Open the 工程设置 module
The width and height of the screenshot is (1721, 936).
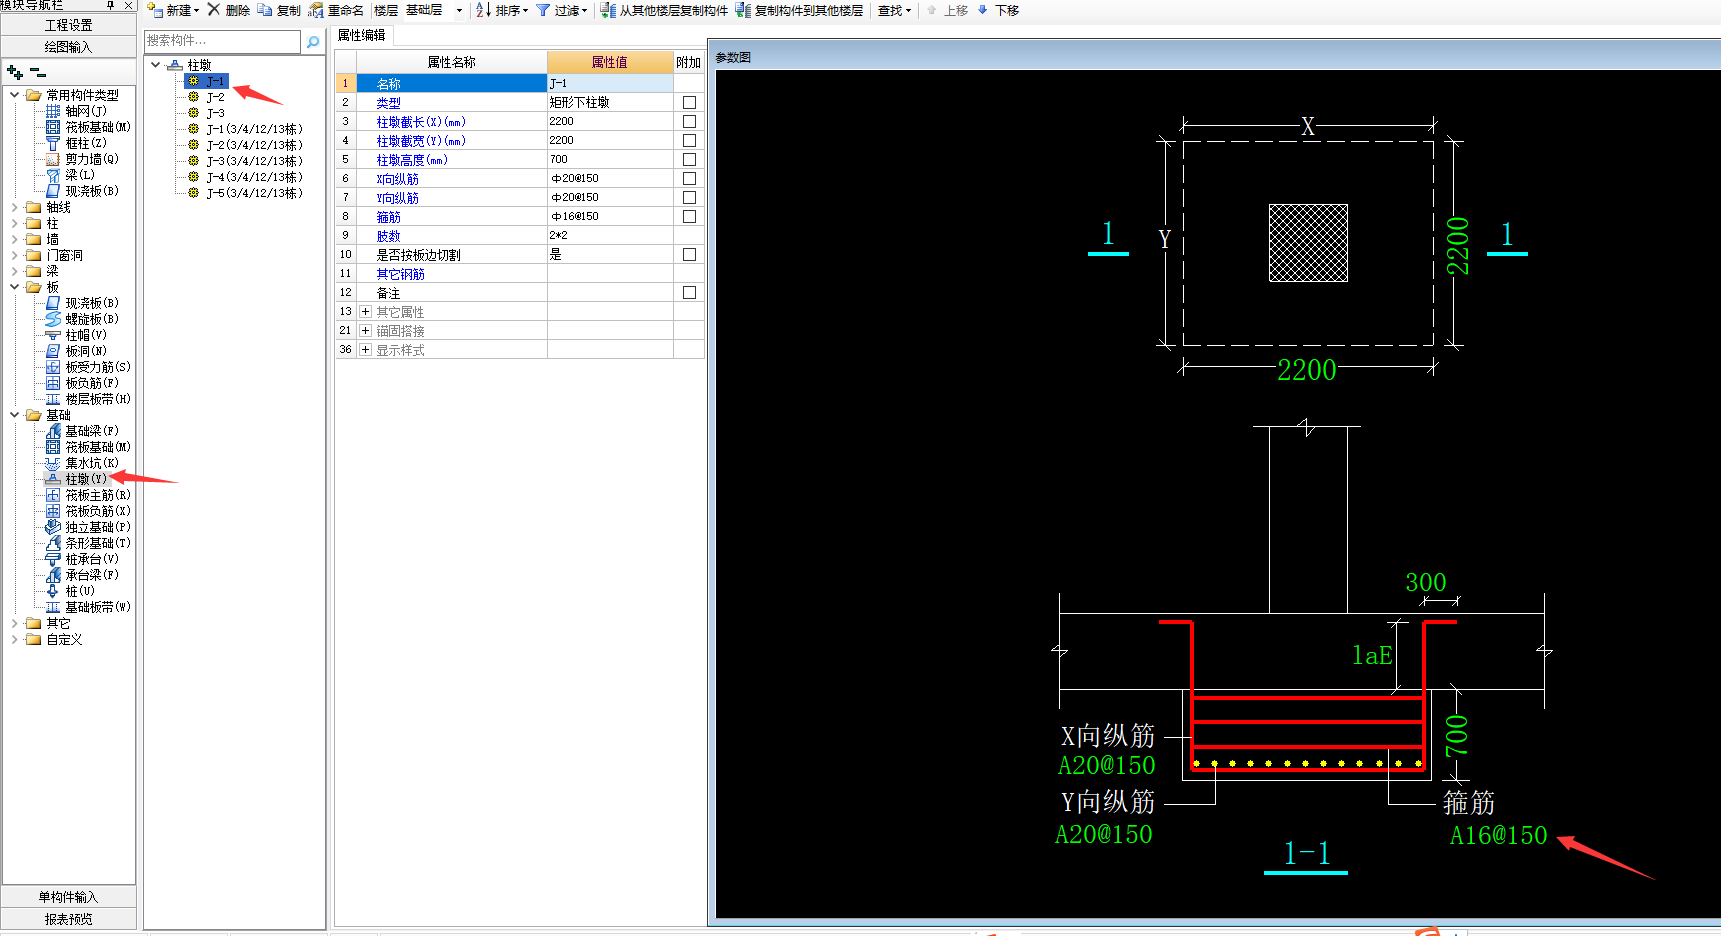point(68,25)
